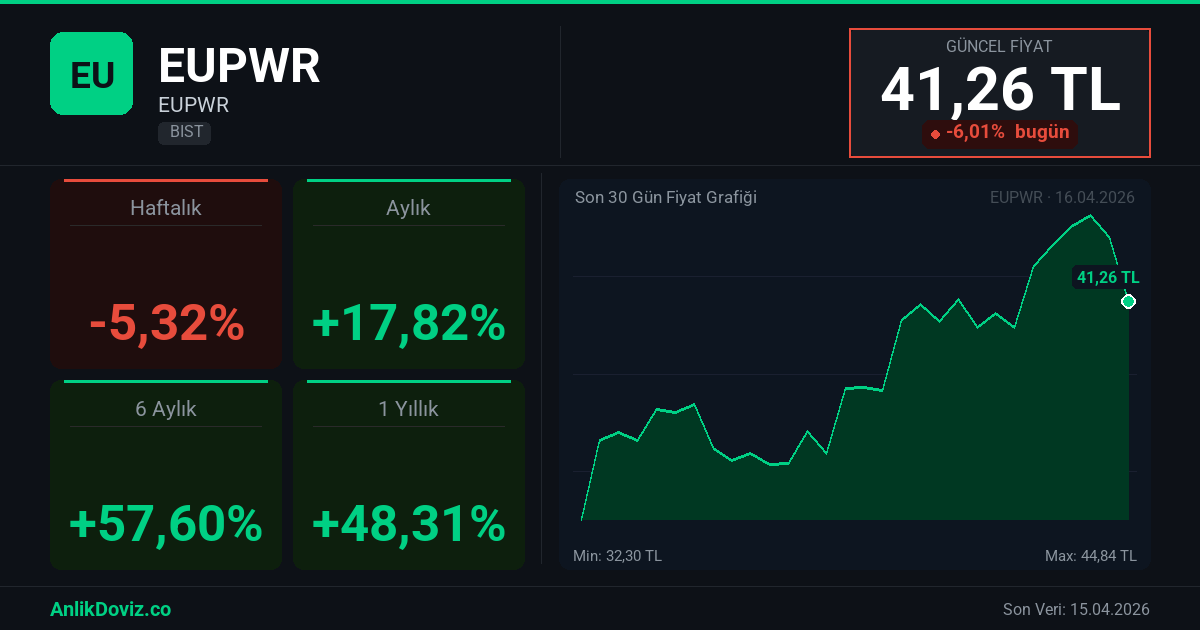Click the Min: 32,30 TL label

(617, 556)
